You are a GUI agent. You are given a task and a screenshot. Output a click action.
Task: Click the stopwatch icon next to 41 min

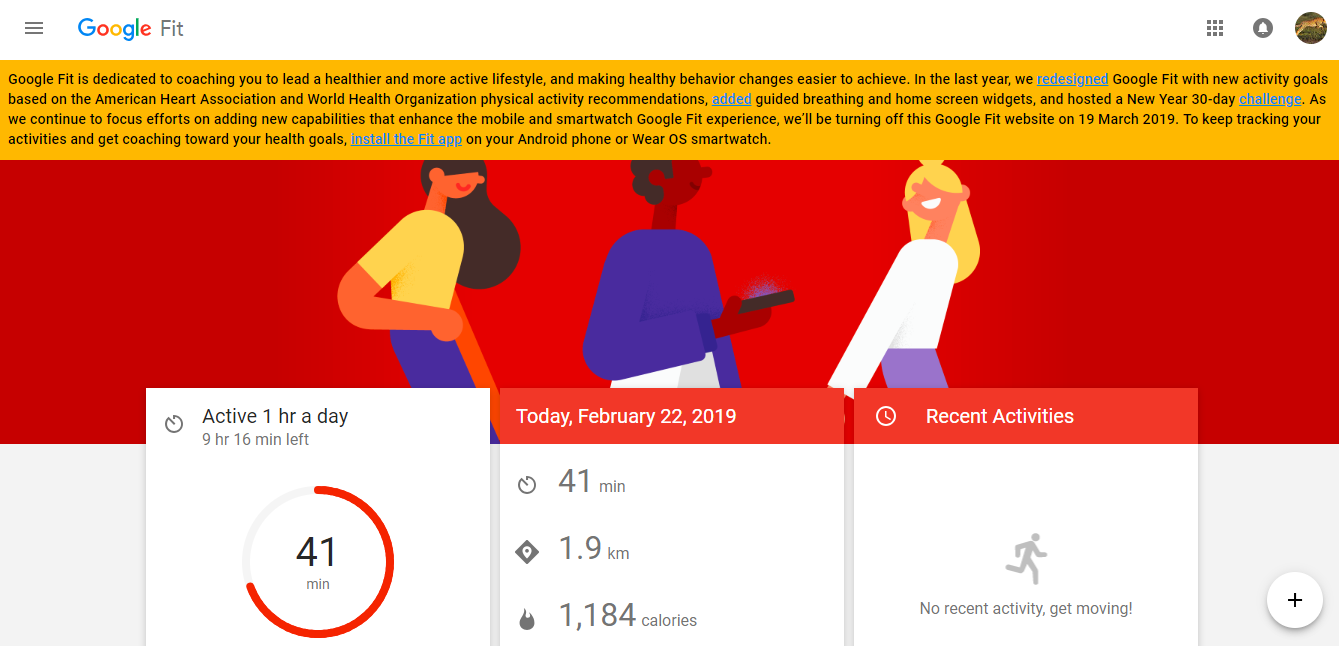528,483
